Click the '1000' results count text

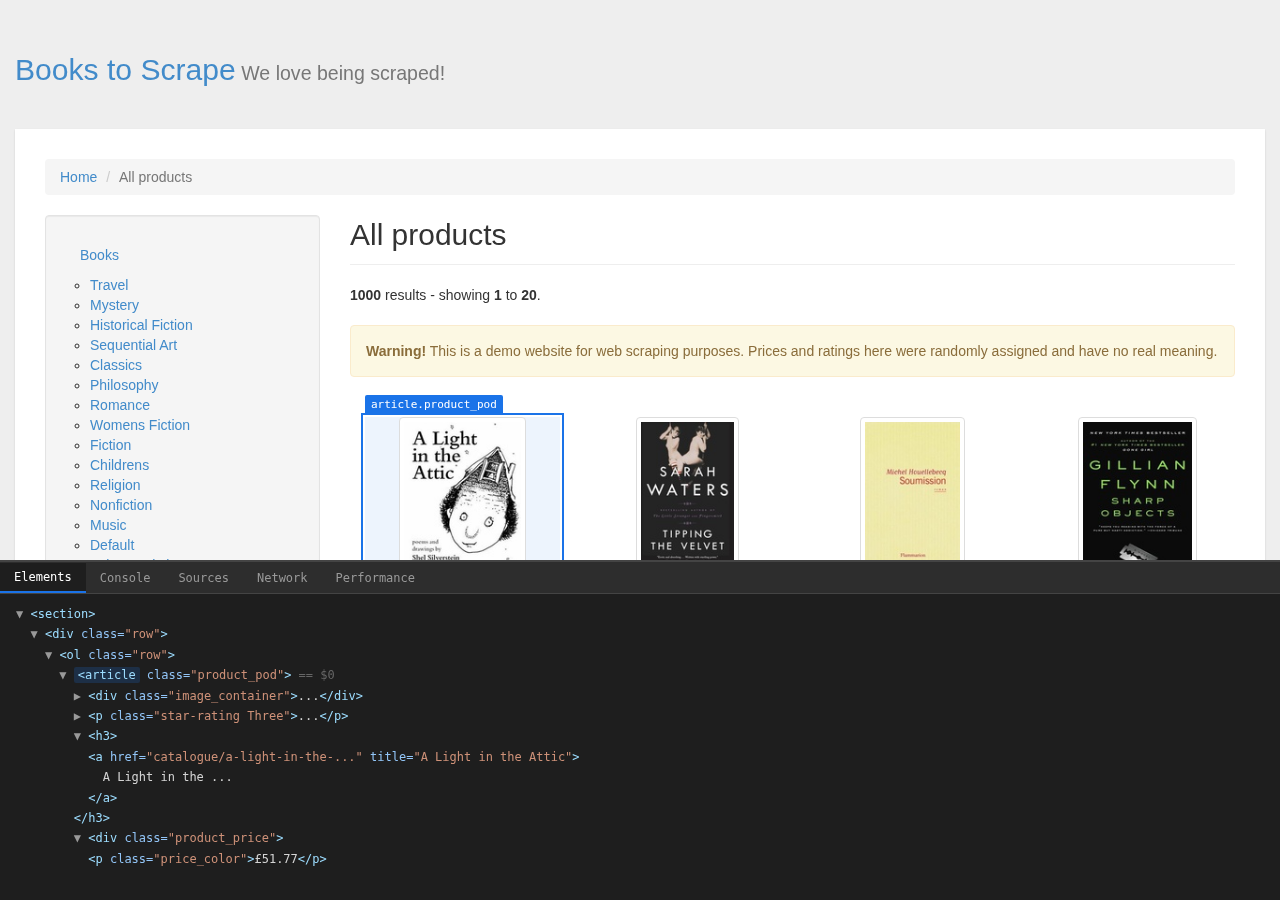pos(365,295)
